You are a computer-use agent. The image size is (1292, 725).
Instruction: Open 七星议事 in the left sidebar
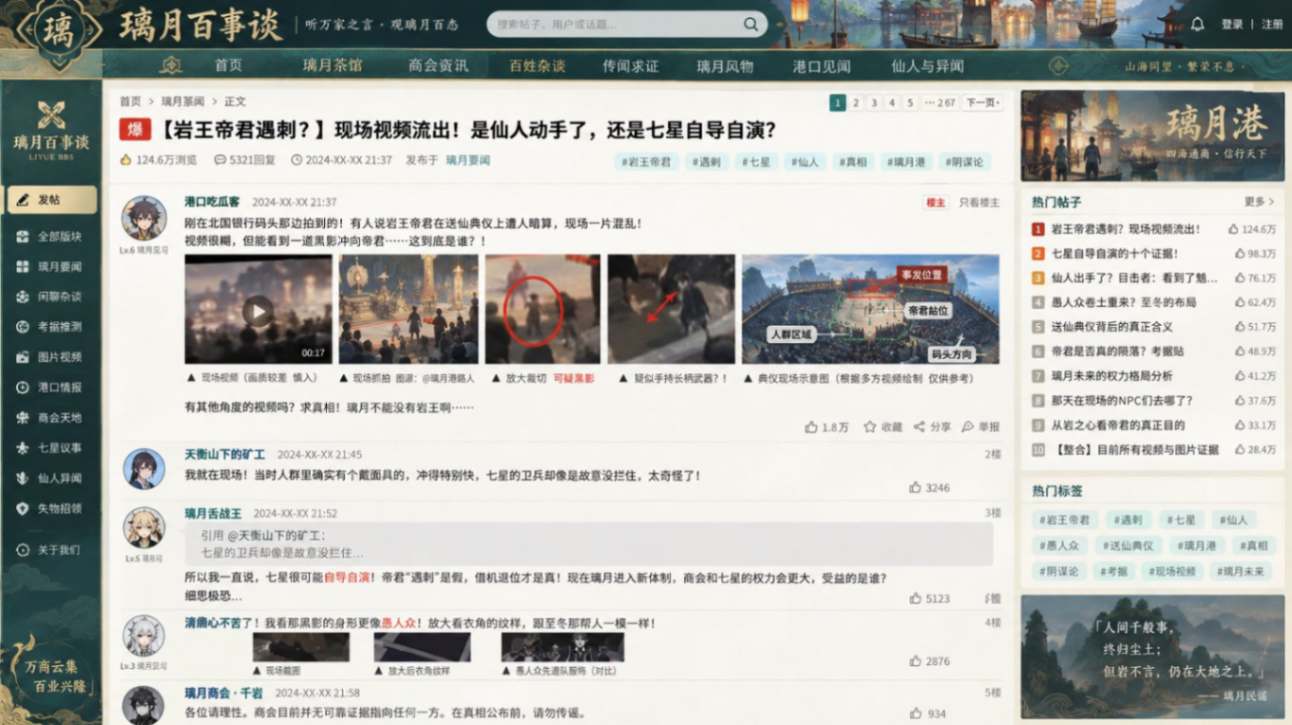click(51, 448)
